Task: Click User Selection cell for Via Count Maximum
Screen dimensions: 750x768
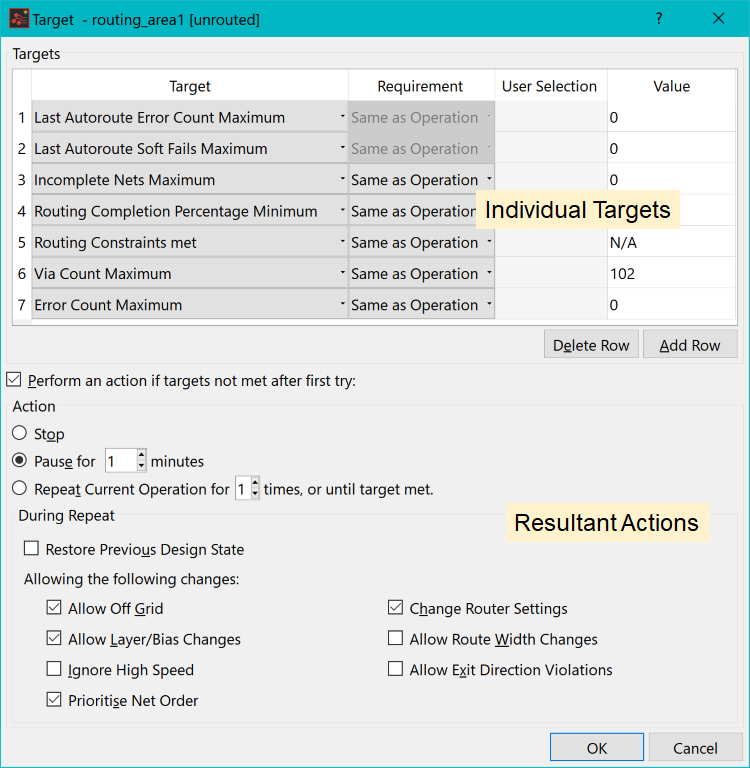Action: pos(551,273)
